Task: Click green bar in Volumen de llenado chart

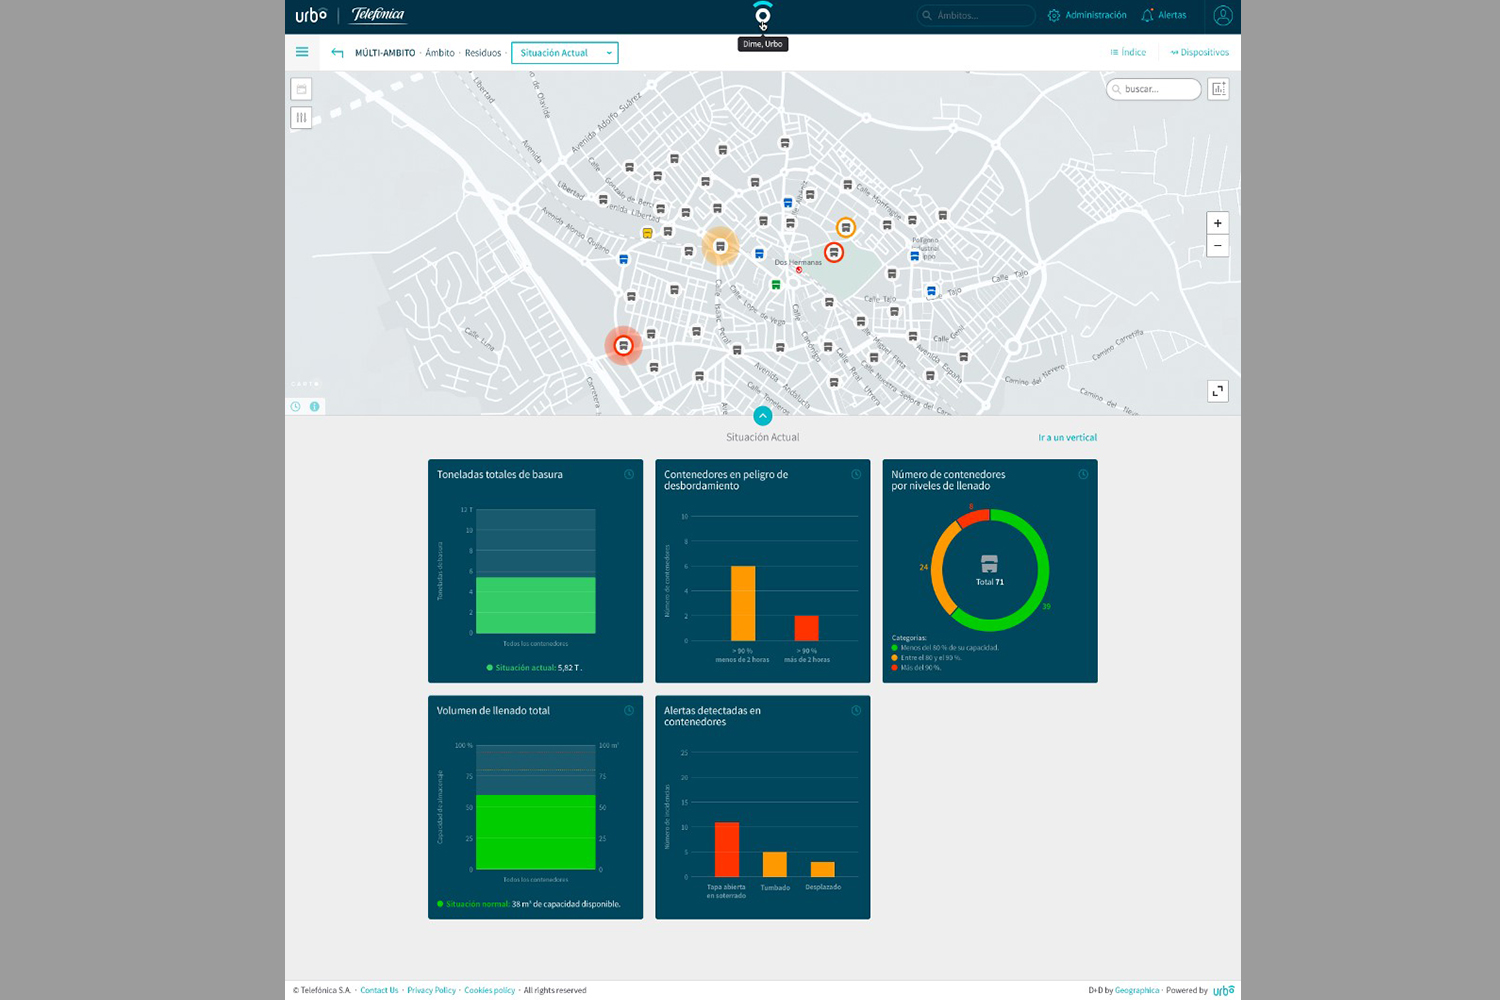Action: [x=536, y=832]
